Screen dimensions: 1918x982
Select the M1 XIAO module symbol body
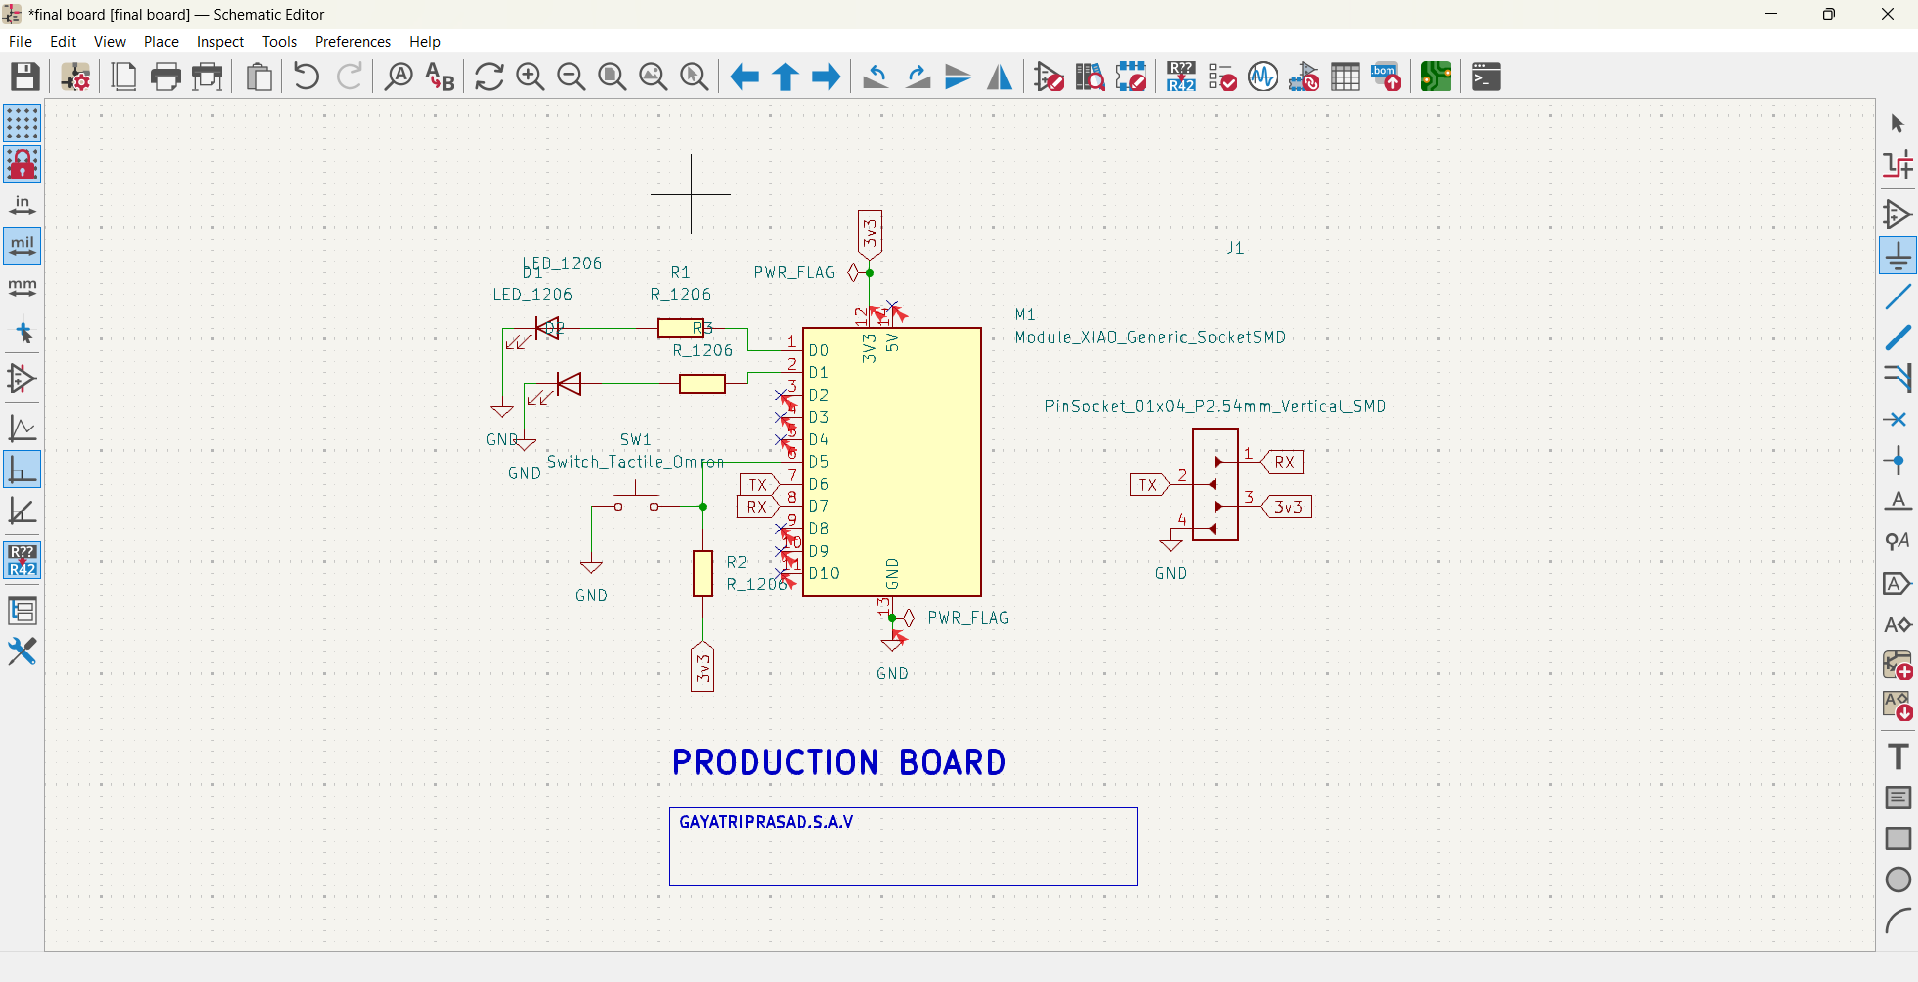(892, 462)
